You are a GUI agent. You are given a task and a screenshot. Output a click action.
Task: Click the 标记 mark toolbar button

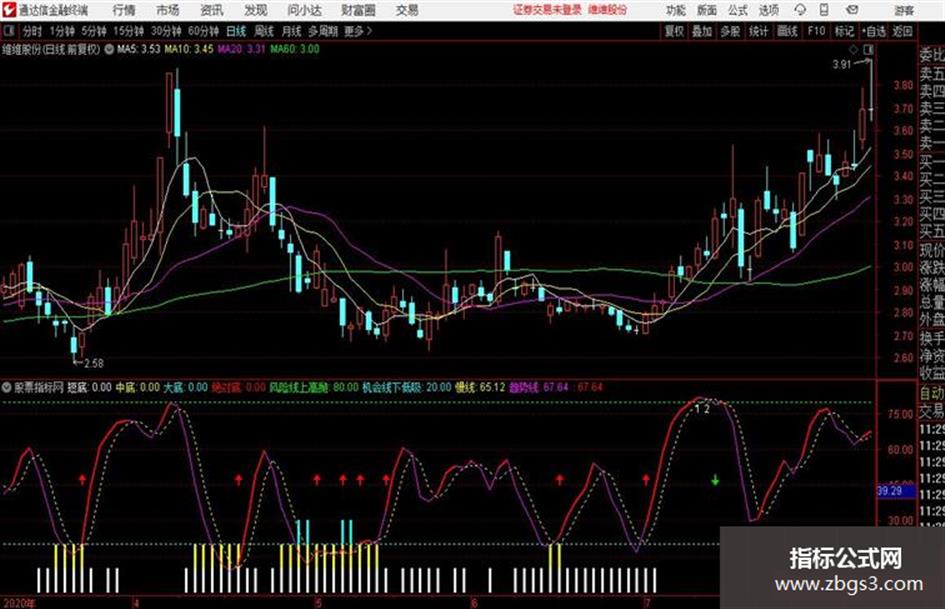(x=844, y=31)
